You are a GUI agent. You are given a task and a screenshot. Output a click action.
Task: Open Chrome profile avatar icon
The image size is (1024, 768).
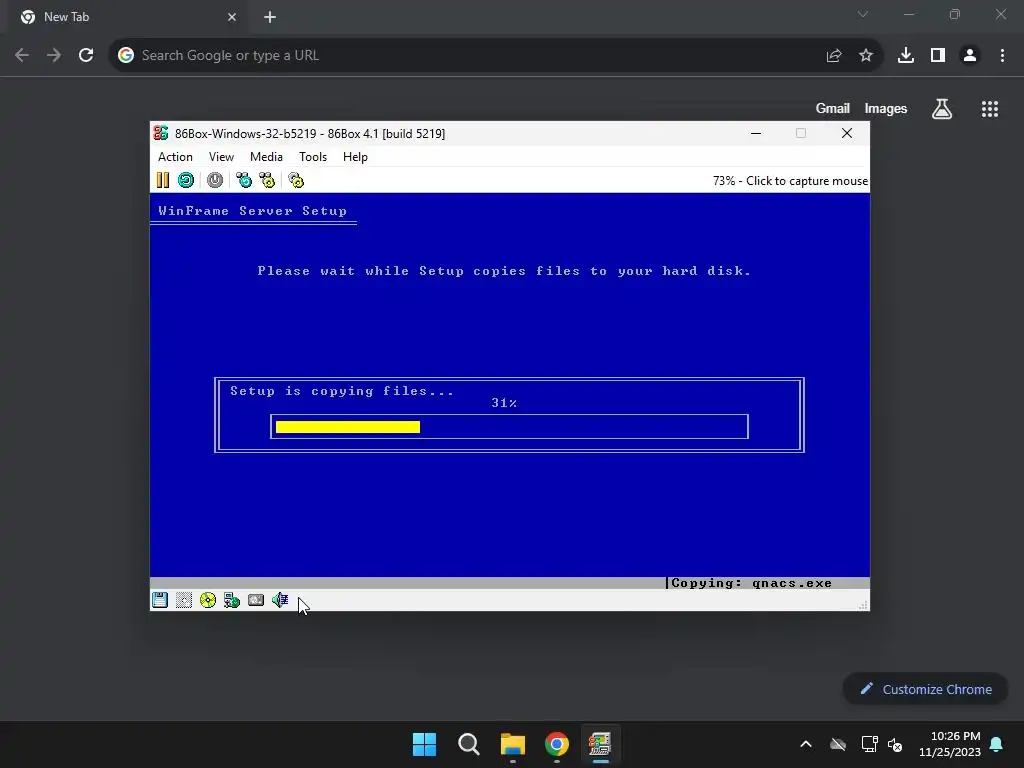click(x=970, y=56)
